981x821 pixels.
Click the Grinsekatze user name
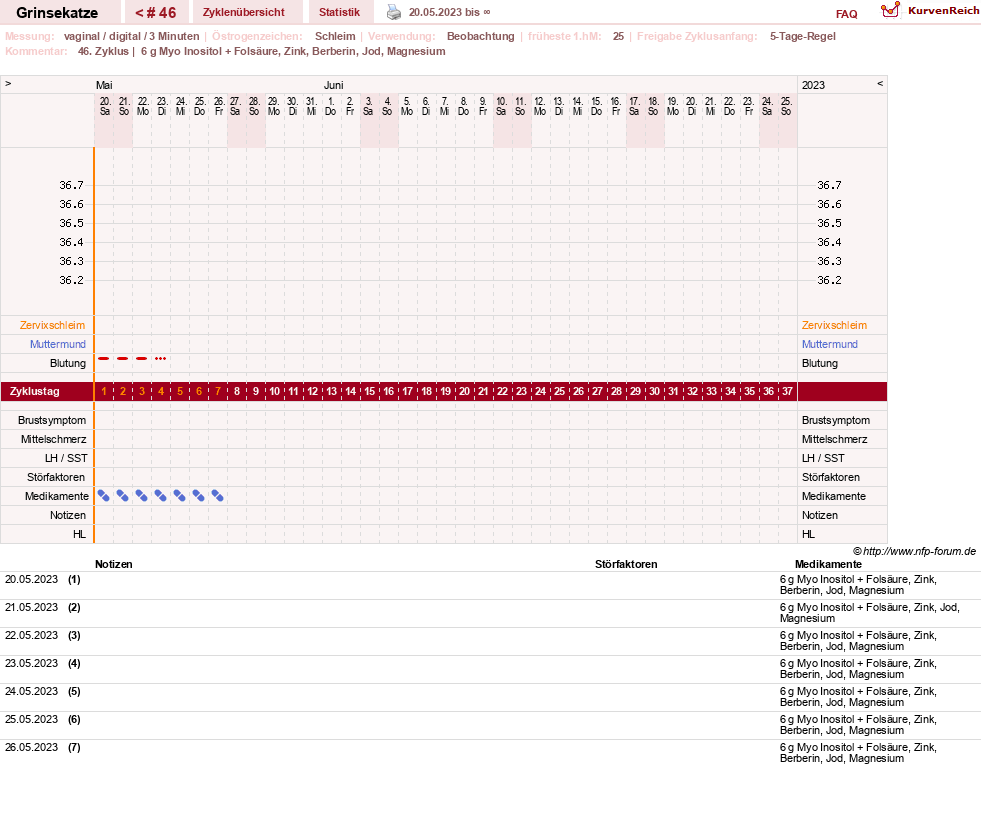click(x=57, y=13)
